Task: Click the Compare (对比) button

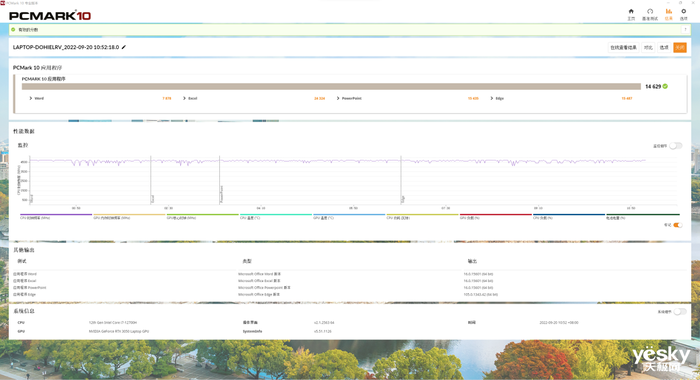Action: coord(648,47)
